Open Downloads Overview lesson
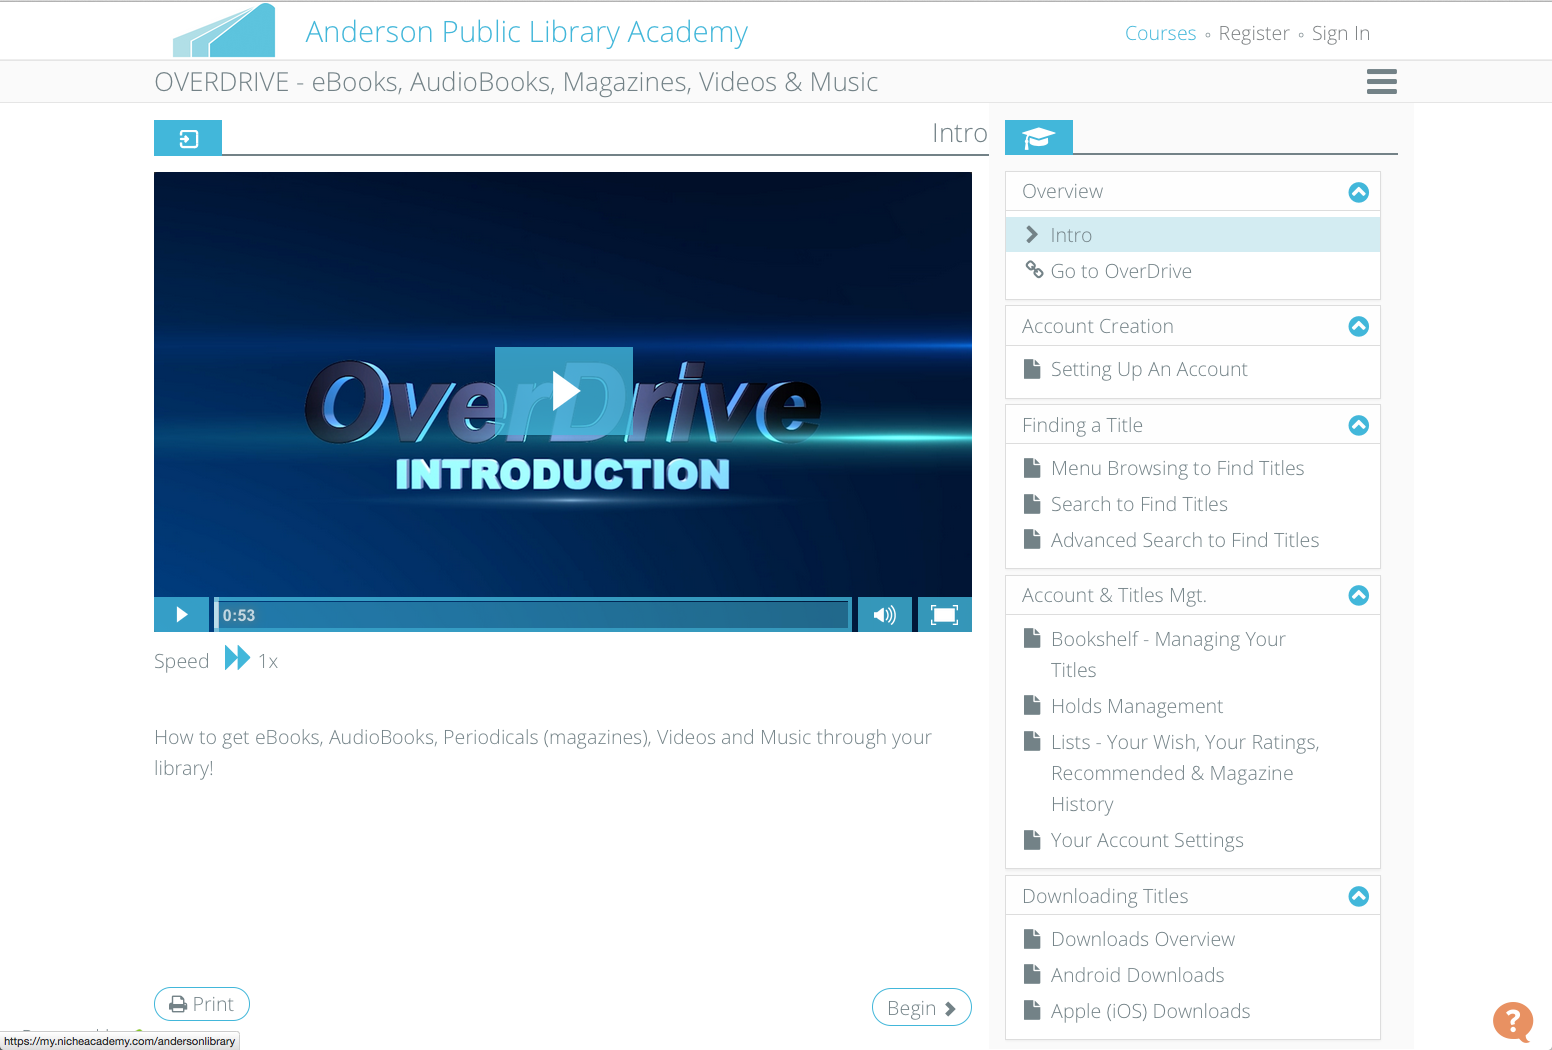Image resolution: width=1552 pixels, height=1050 pixels. click(1143, 939)
